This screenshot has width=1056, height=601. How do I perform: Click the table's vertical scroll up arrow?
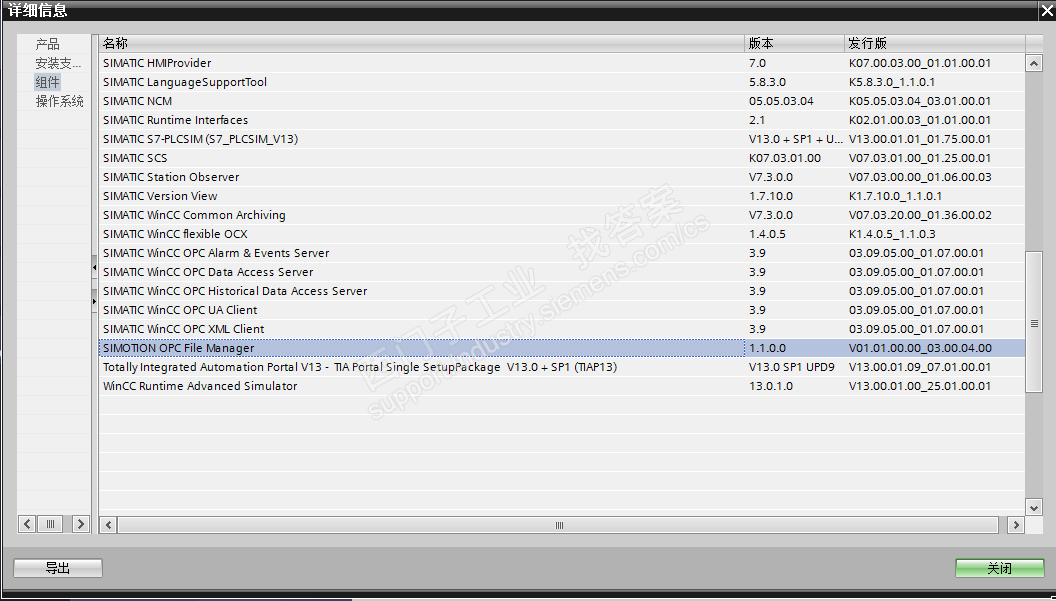1034,63
